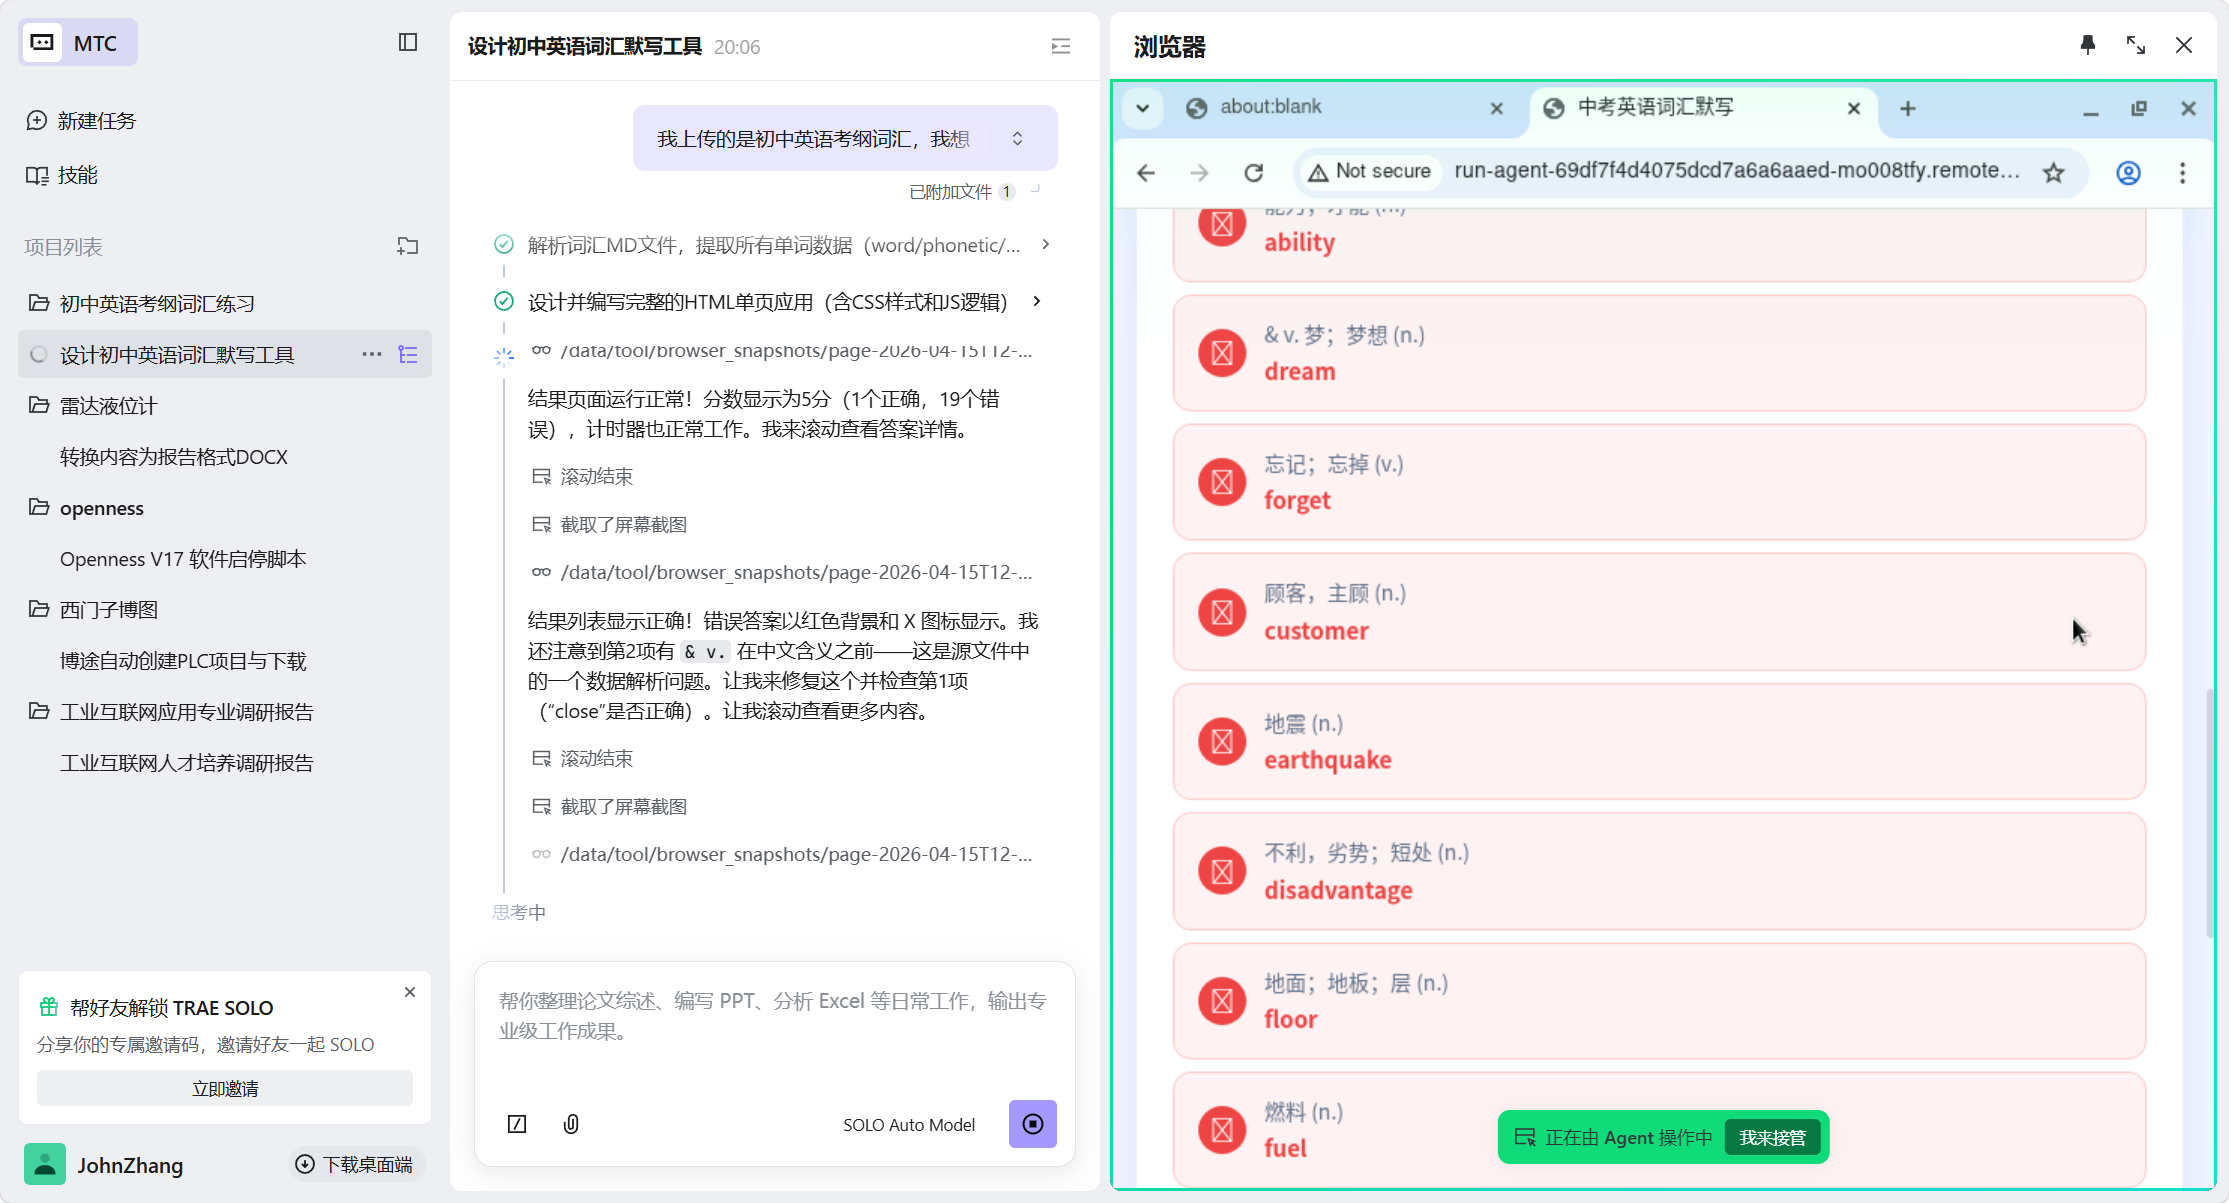Screen dimensions: 2229x1203
Task: Expand browser panel to fullscreen
Action: [x=2136, y=45]
